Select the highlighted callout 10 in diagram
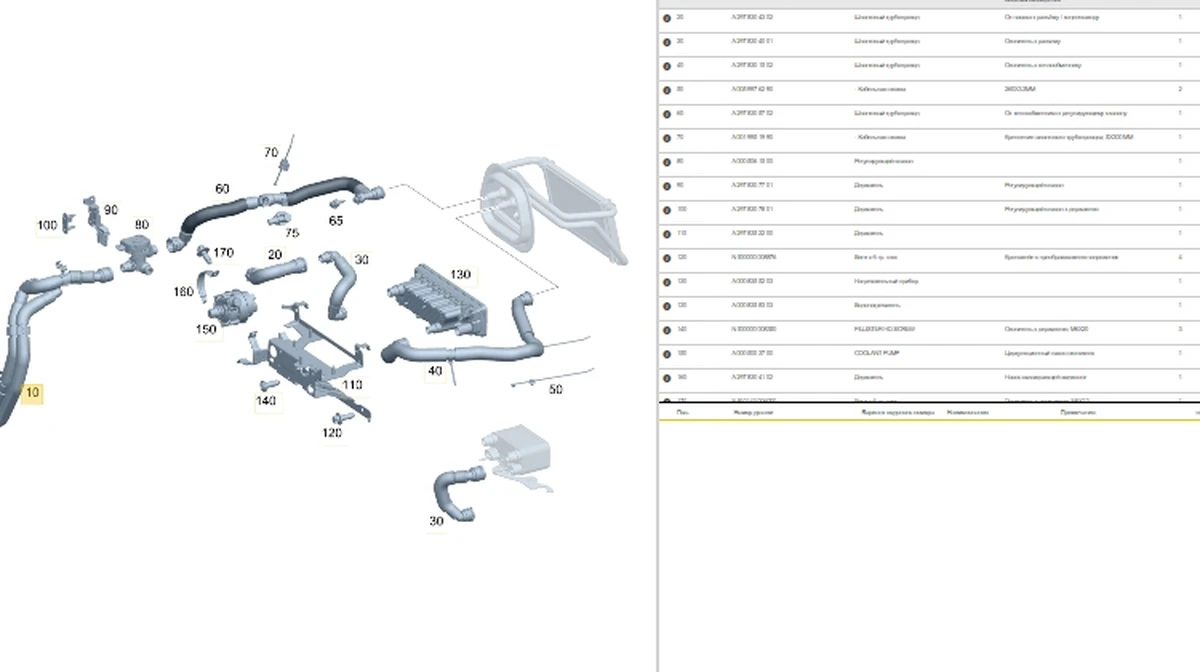Screen dimensions: 1200x672 point(32,393)
